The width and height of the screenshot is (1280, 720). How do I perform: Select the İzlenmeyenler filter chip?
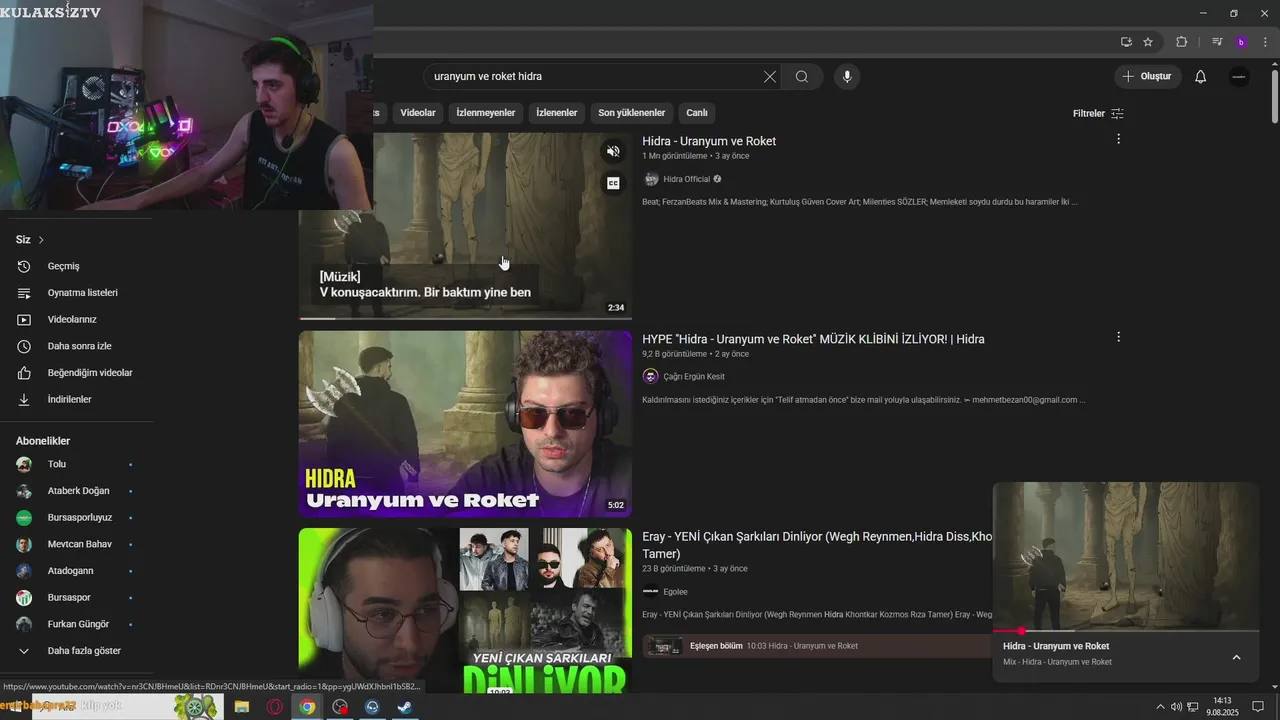(x=486, y=113)
